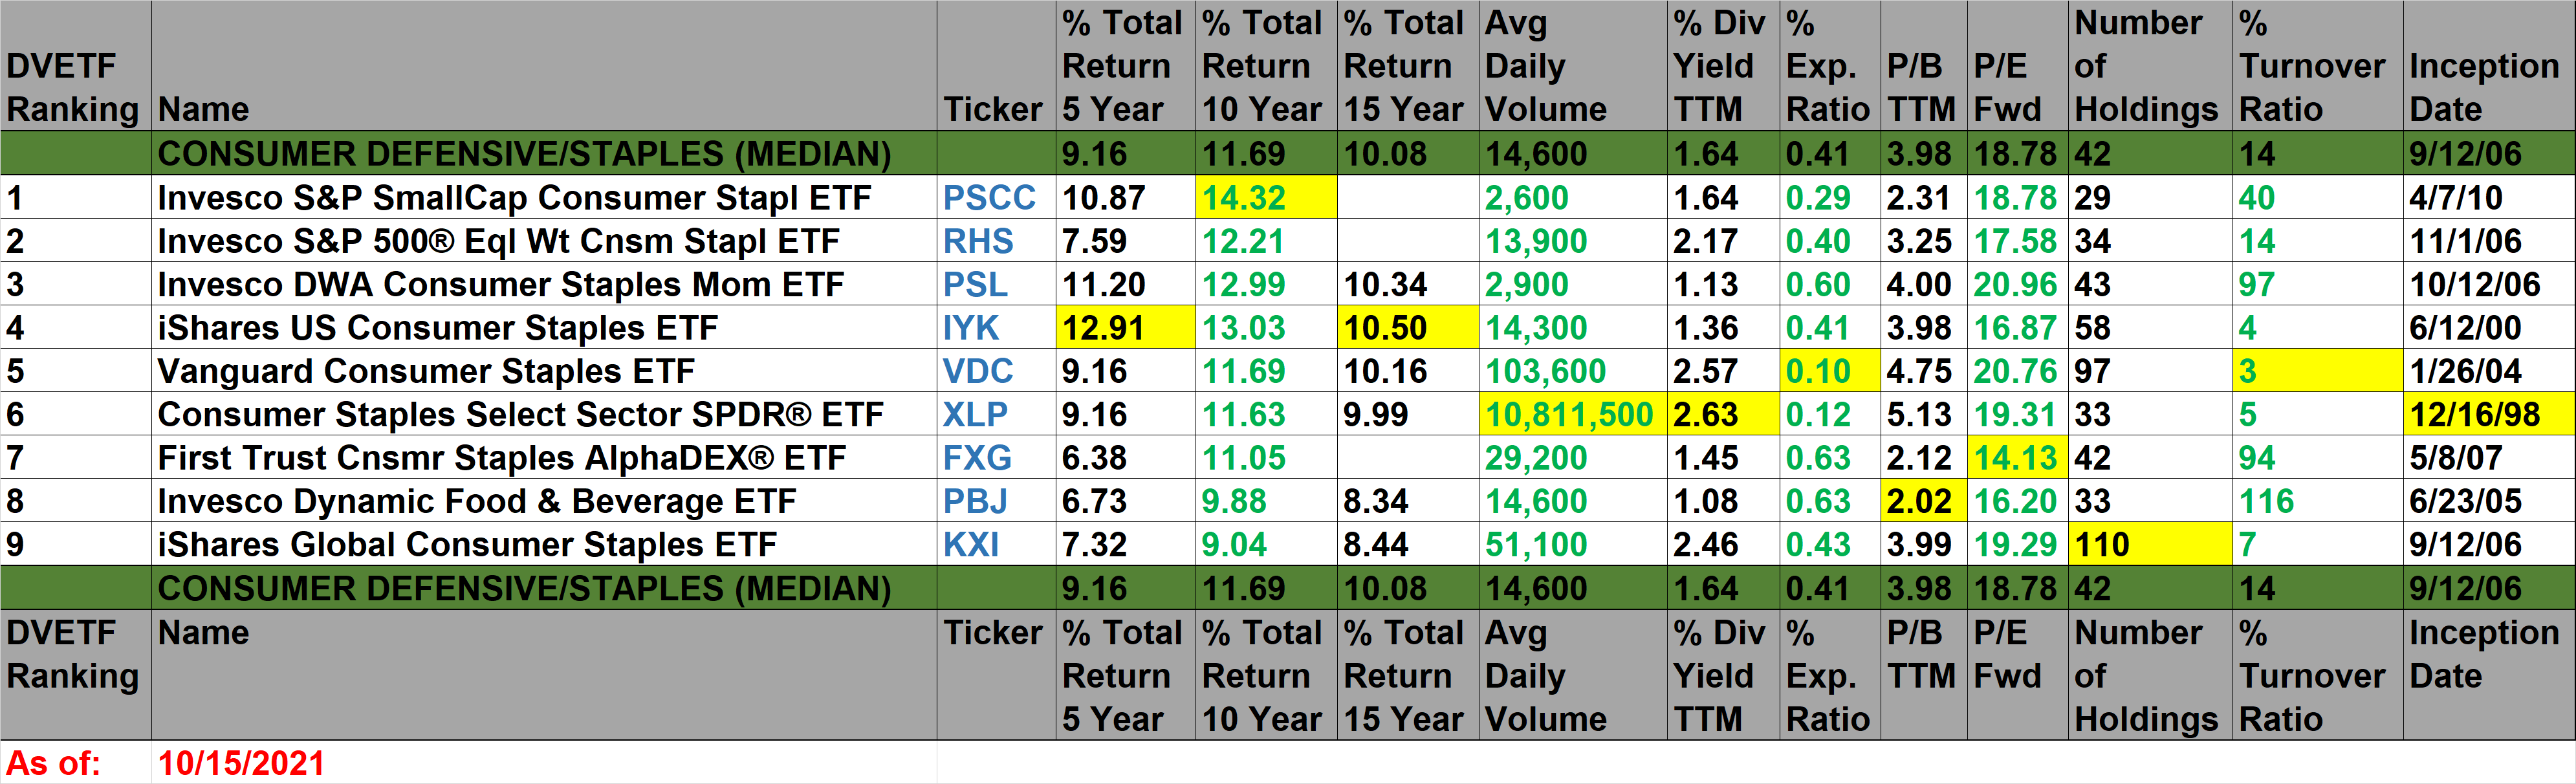
Task: Select highlighted inception date 12/16/98
Action: [x=2488, y=414]
